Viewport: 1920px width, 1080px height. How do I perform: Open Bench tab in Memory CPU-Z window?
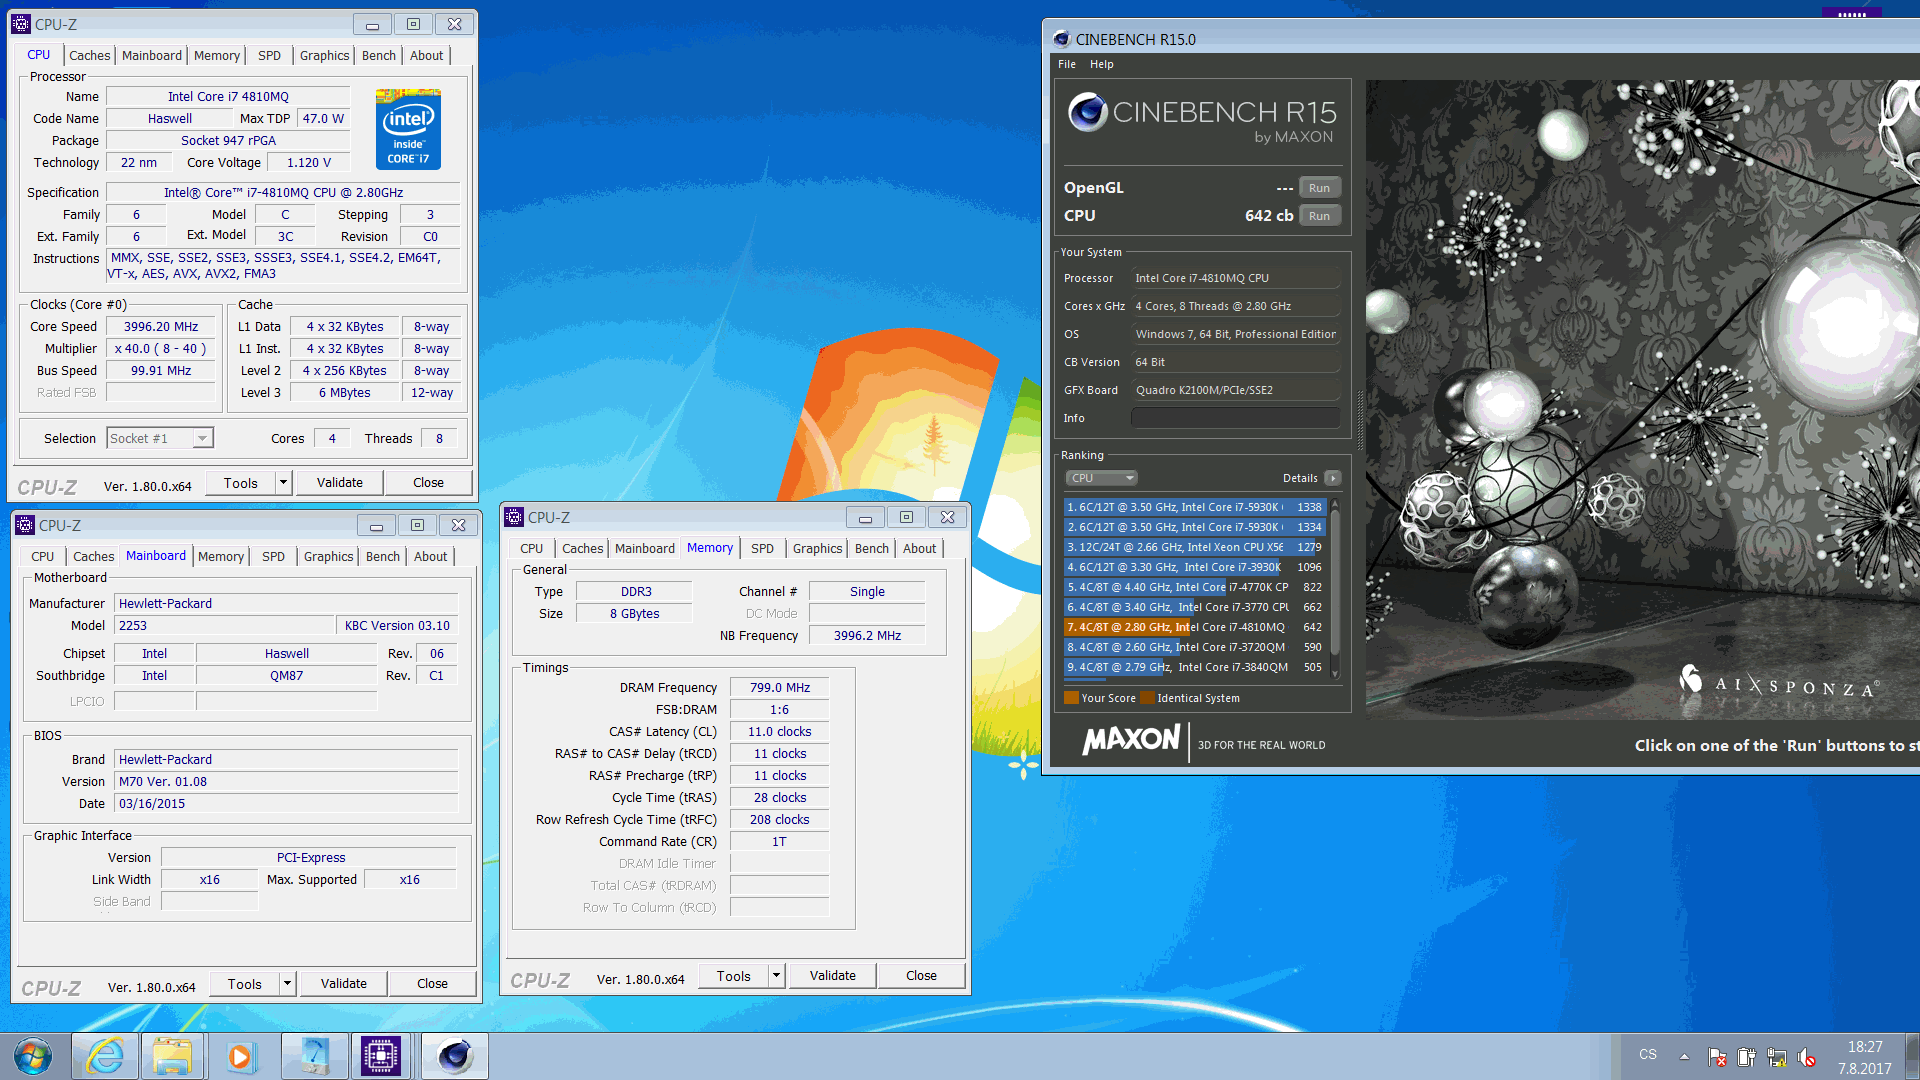871,548
